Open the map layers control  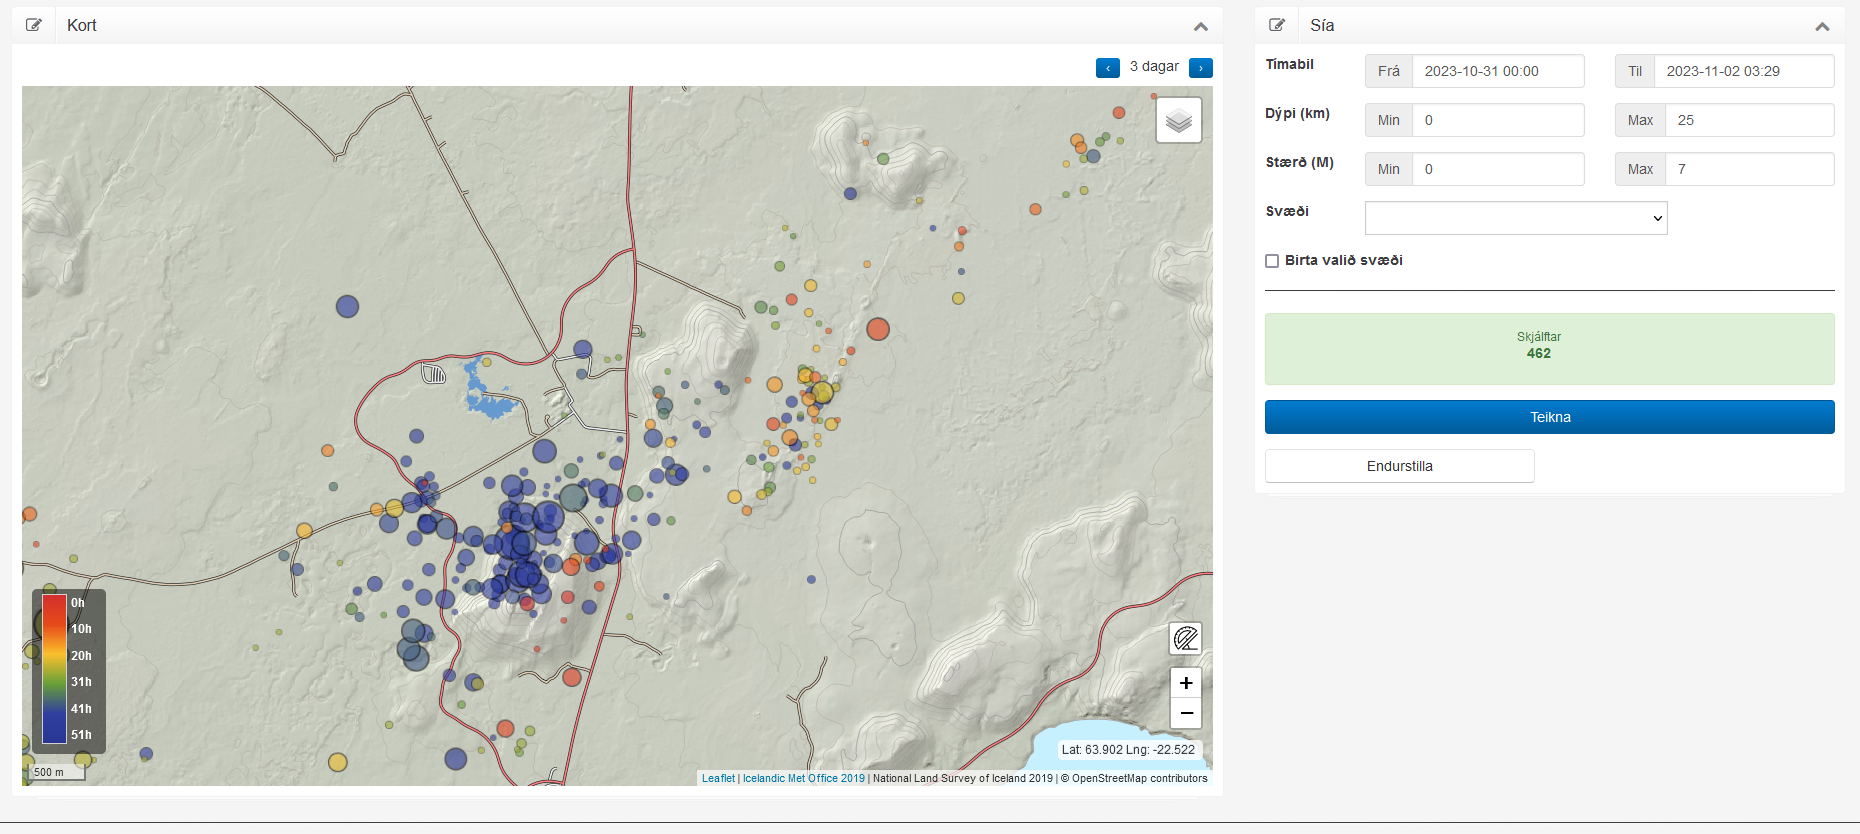tap(1178, 121)
